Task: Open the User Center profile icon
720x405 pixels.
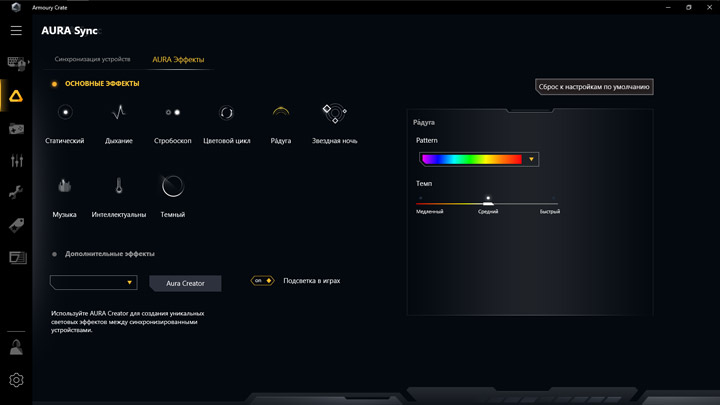Action: [x=16, y=347]
